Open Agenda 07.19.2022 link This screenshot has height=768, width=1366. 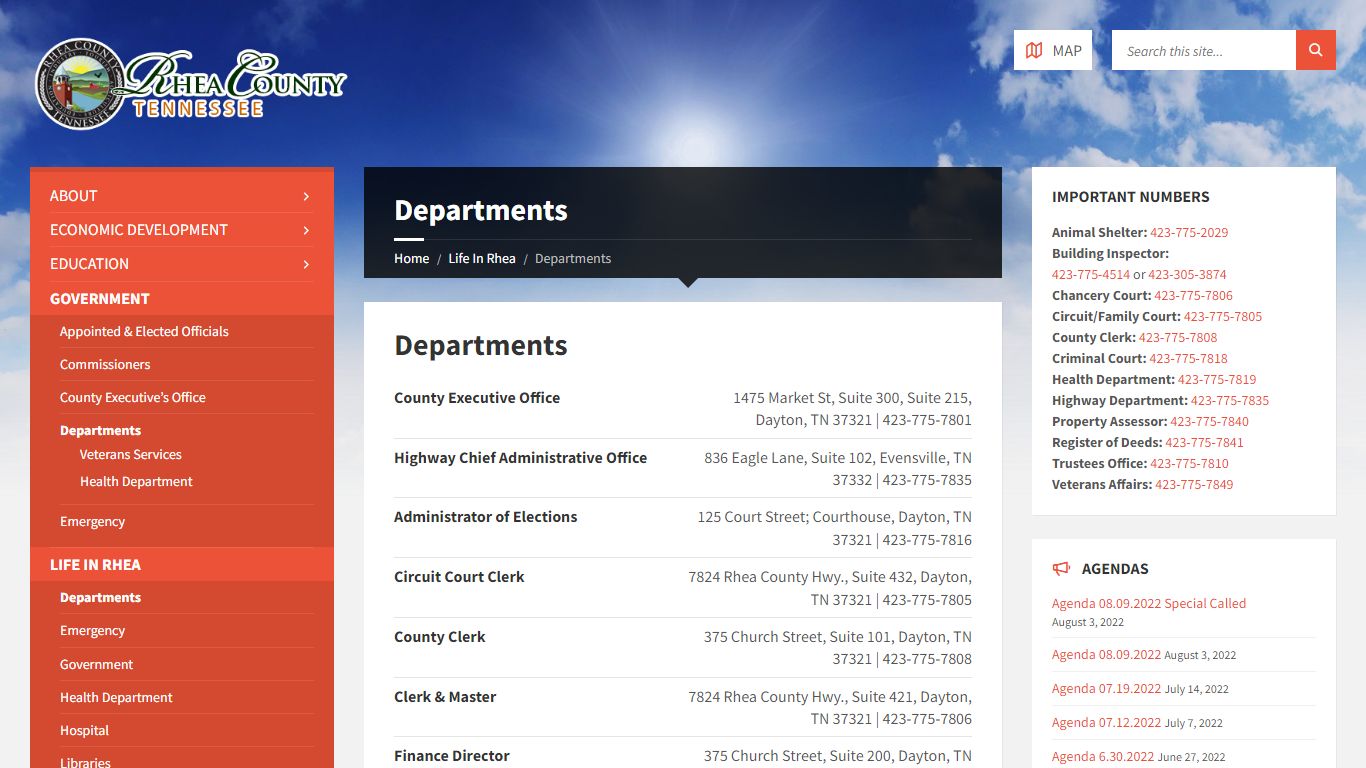tap(1106, 688)
